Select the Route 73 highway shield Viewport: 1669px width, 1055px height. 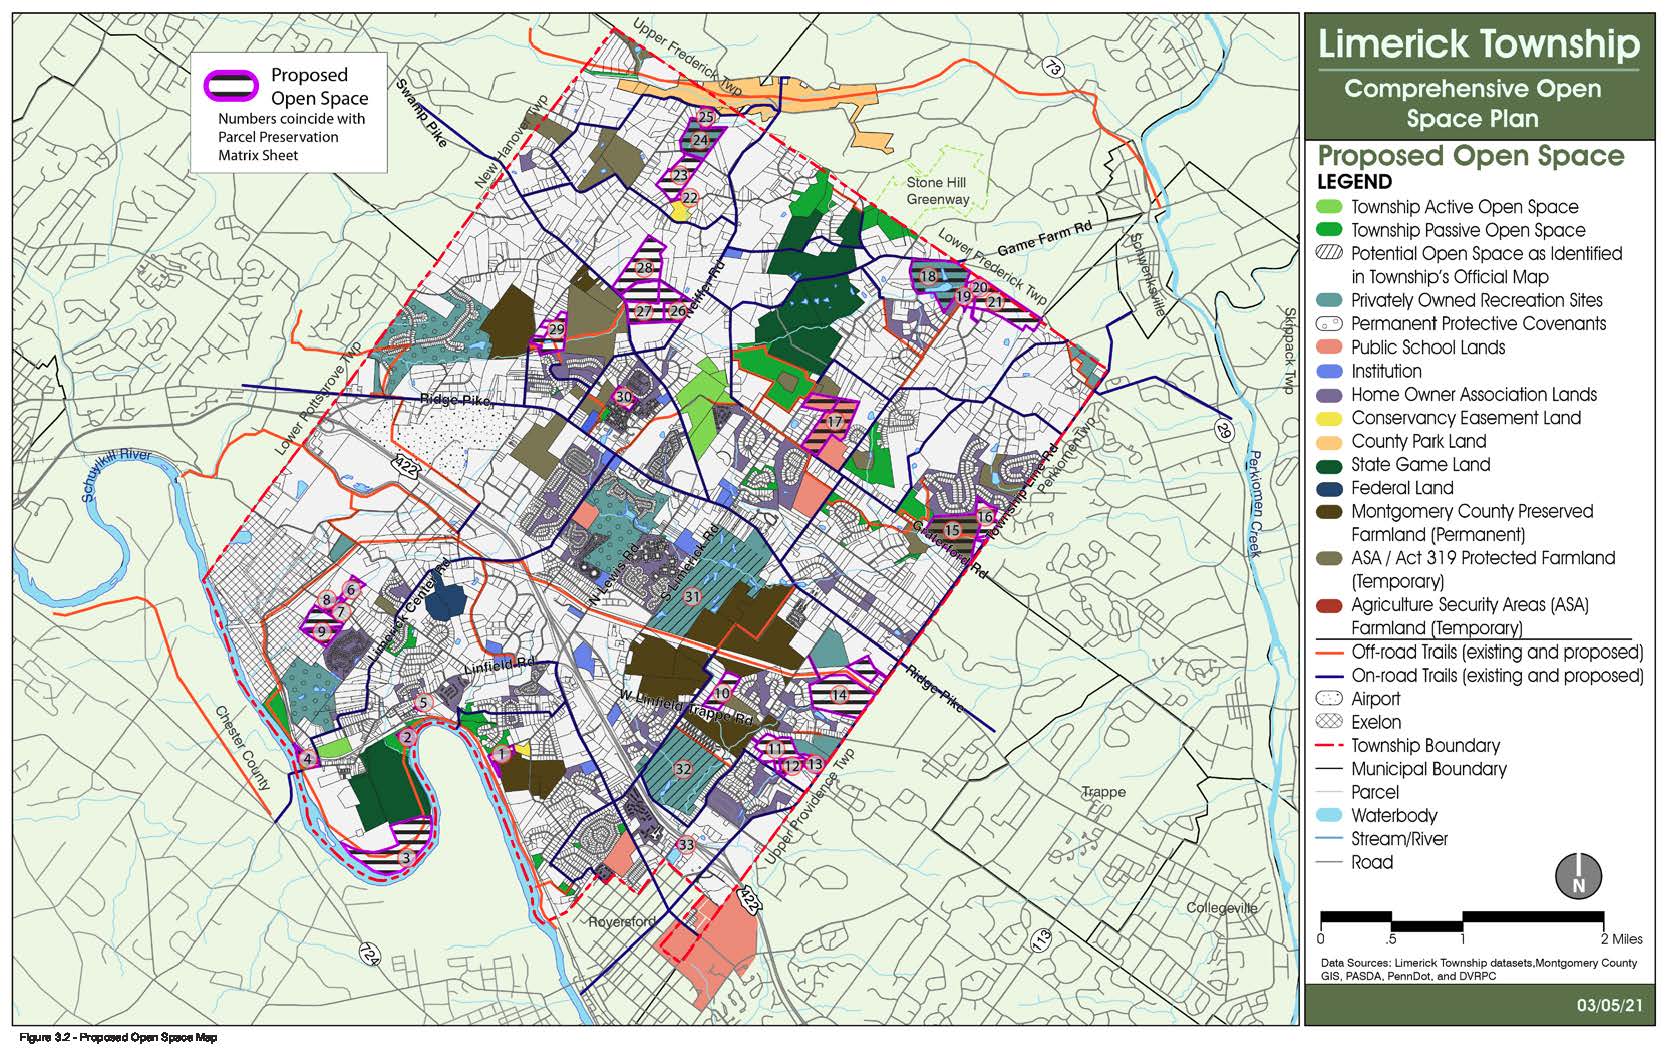point(1055,65)
